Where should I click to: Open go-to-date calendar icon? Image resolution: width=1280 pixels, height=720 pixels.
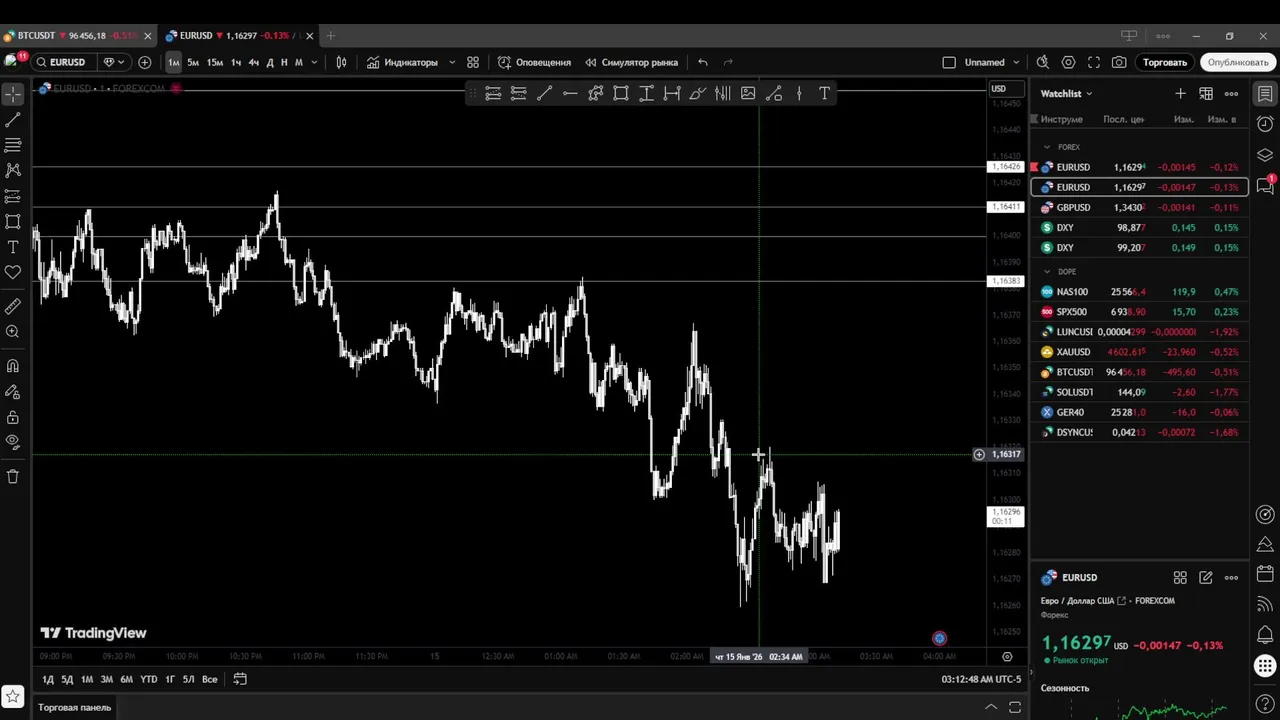coord(240,679)
